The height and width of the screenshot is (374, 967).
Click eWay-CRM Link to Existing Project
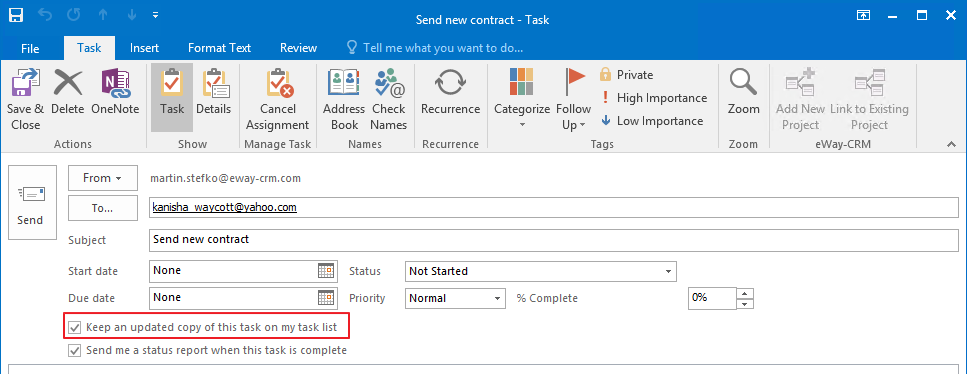pos(870,99)
